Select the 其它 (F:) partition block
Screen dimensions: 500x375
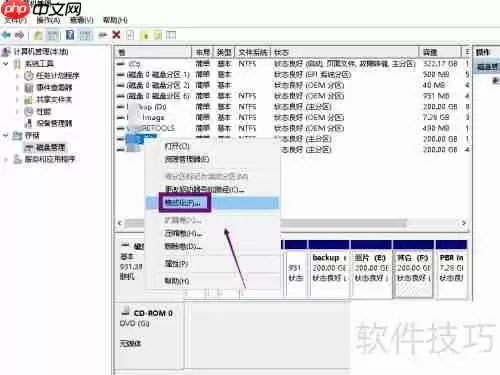pyautogui.click(x=413, y=268)
